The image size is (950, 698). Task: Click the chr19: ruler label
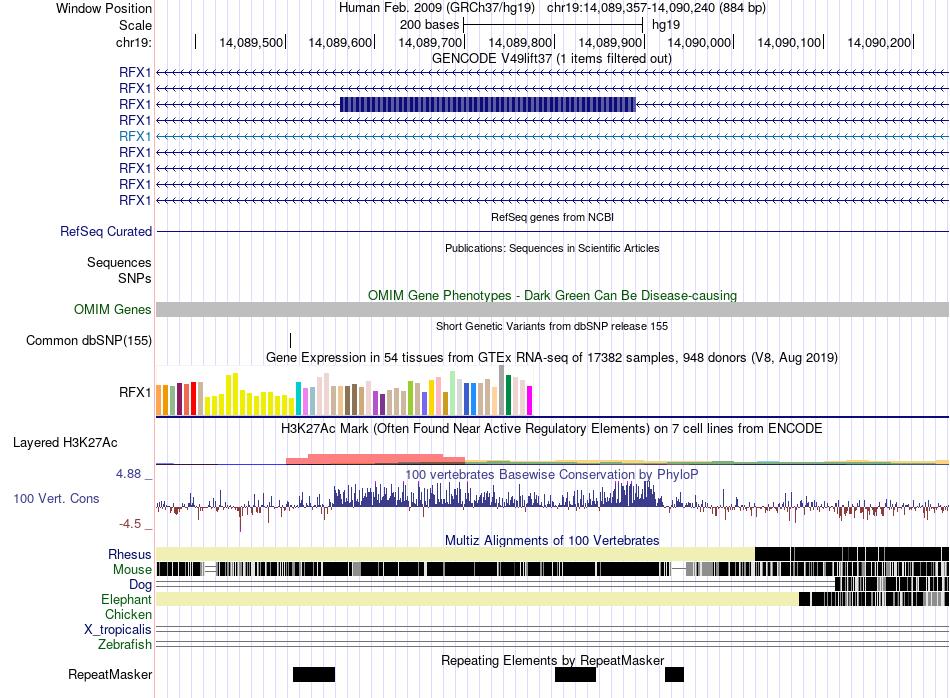click(x=134, y=42)
